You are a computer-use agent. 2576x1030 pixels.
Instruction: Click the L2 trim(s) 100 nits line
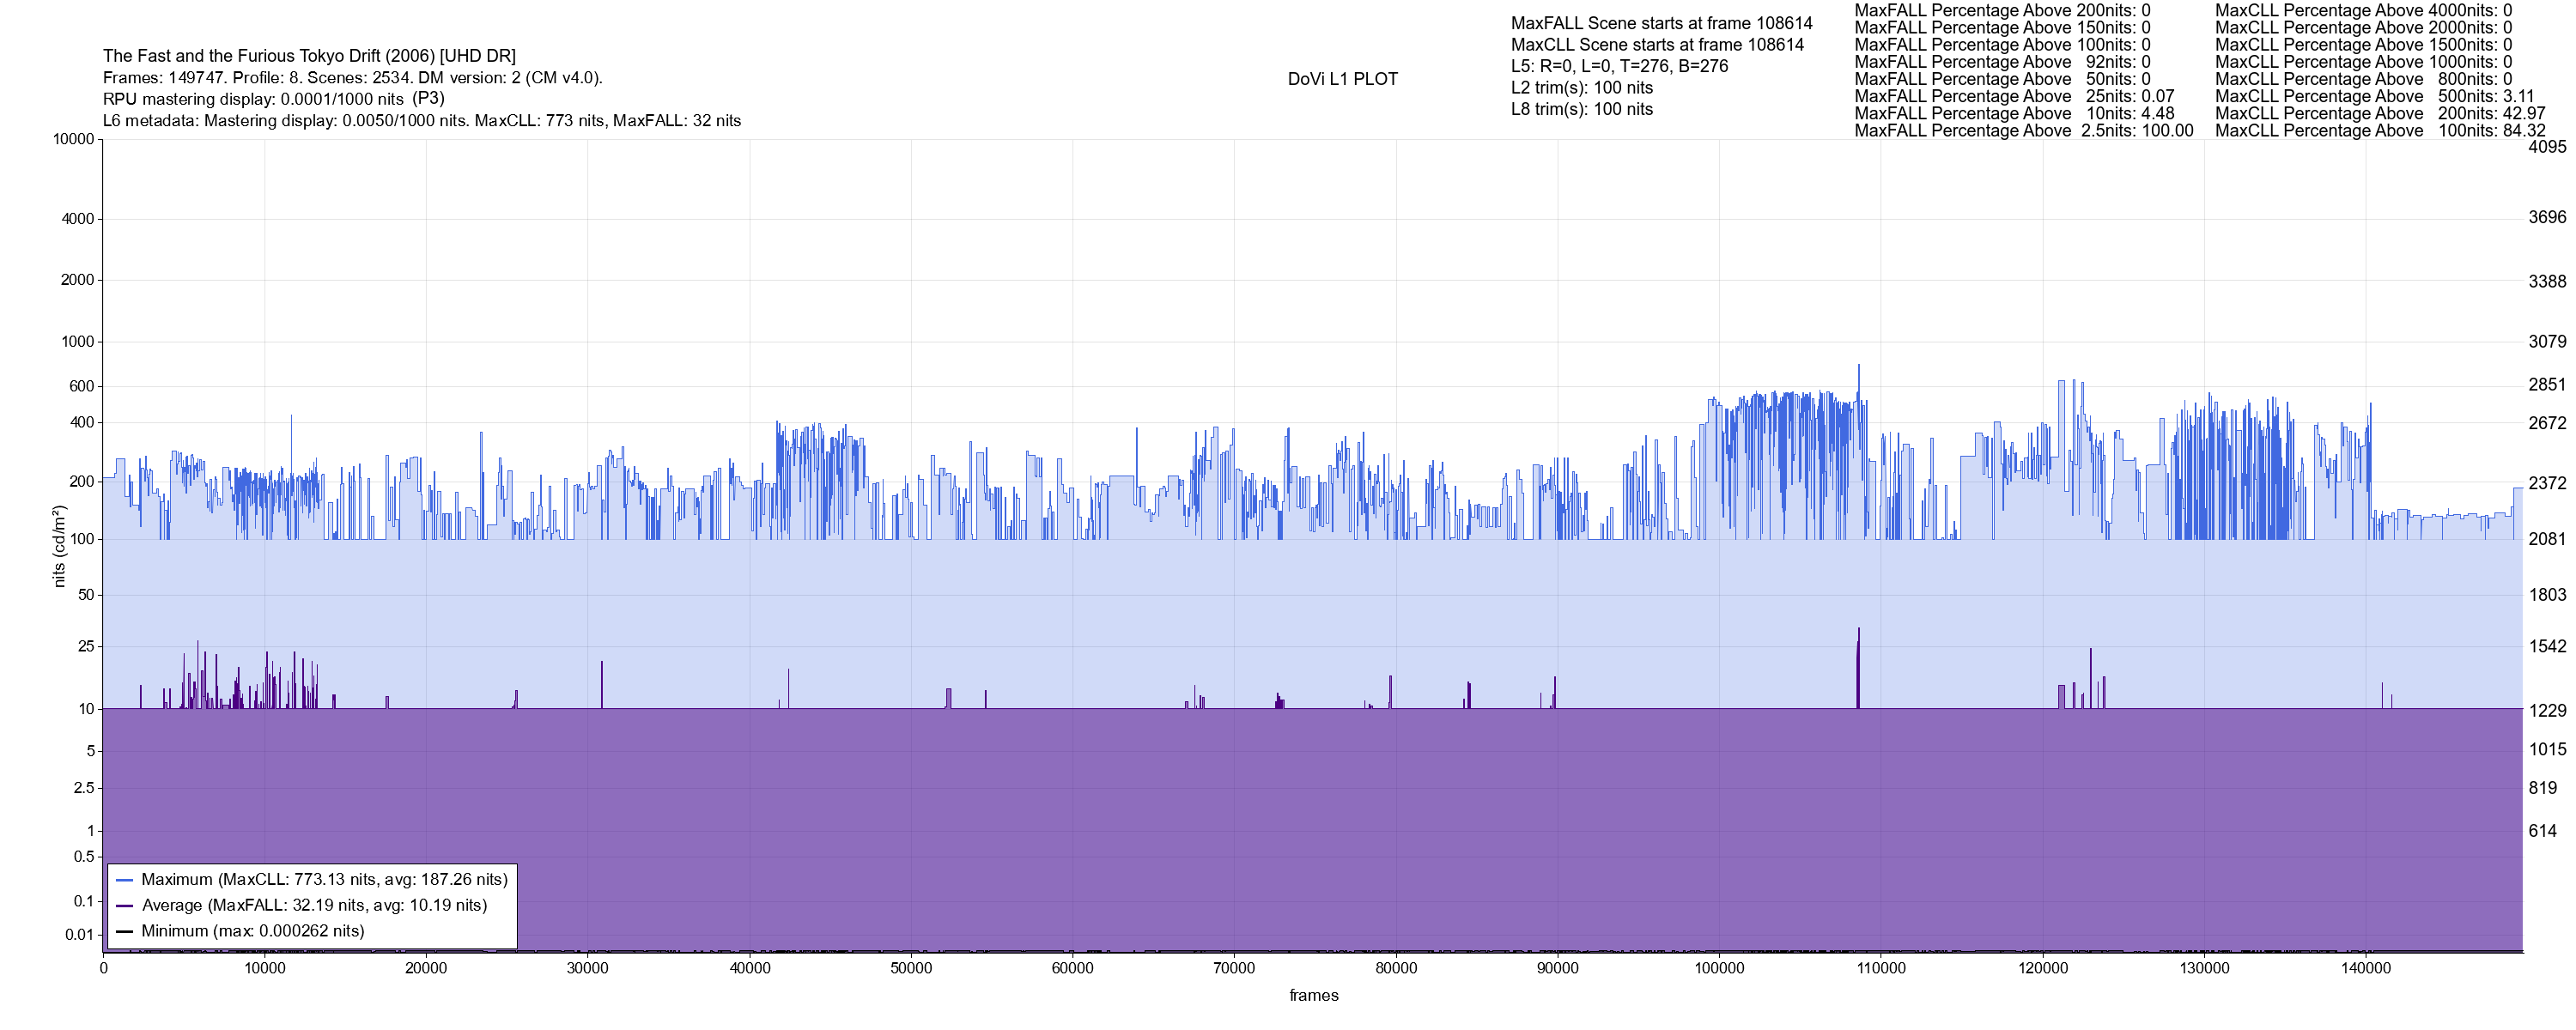pos(1581,88)
